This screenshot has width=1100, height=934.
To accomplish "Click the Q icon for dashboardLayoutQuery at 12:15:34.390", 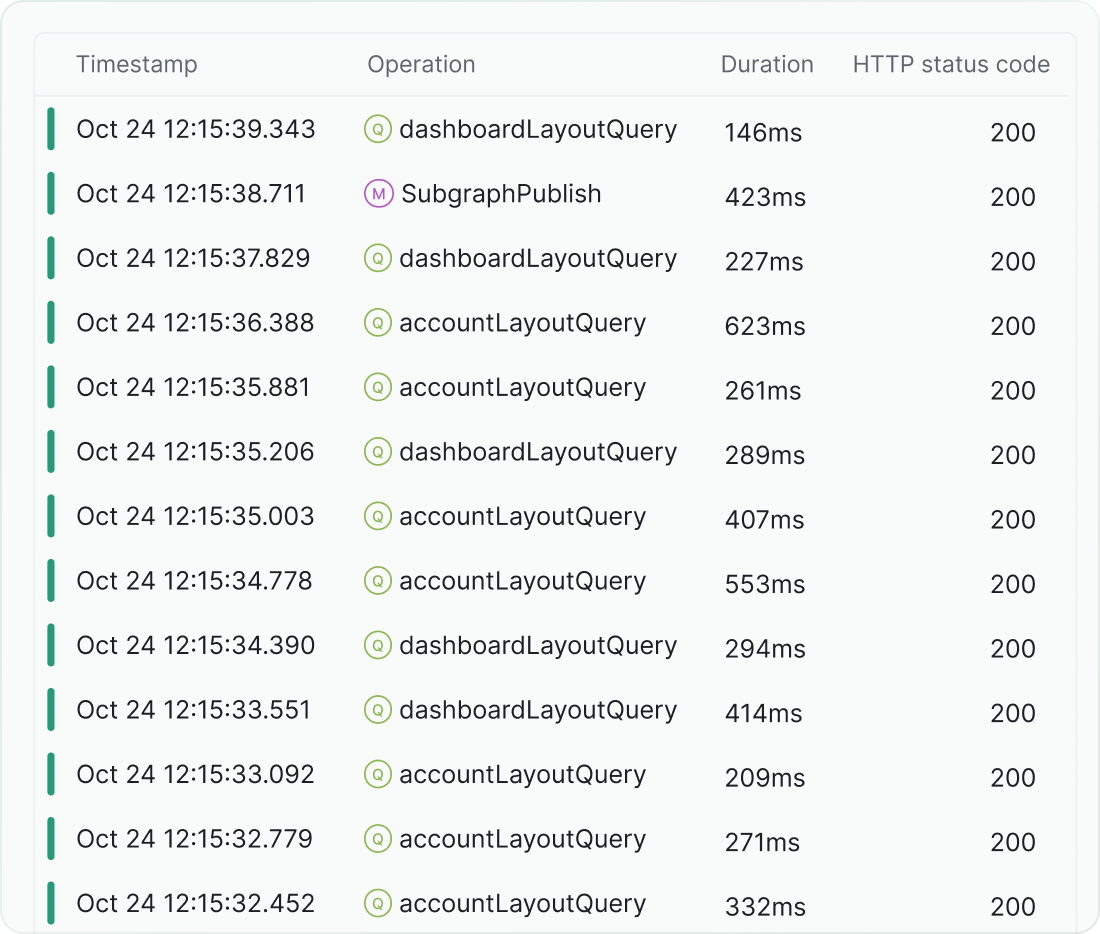I will coord(377,646).
